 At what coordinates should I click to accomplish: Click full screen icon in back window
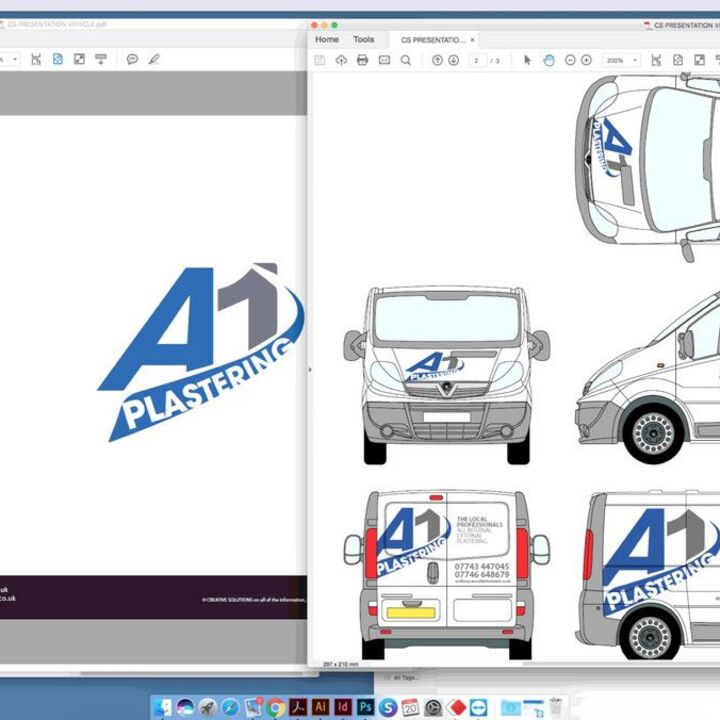click(79, 59)
